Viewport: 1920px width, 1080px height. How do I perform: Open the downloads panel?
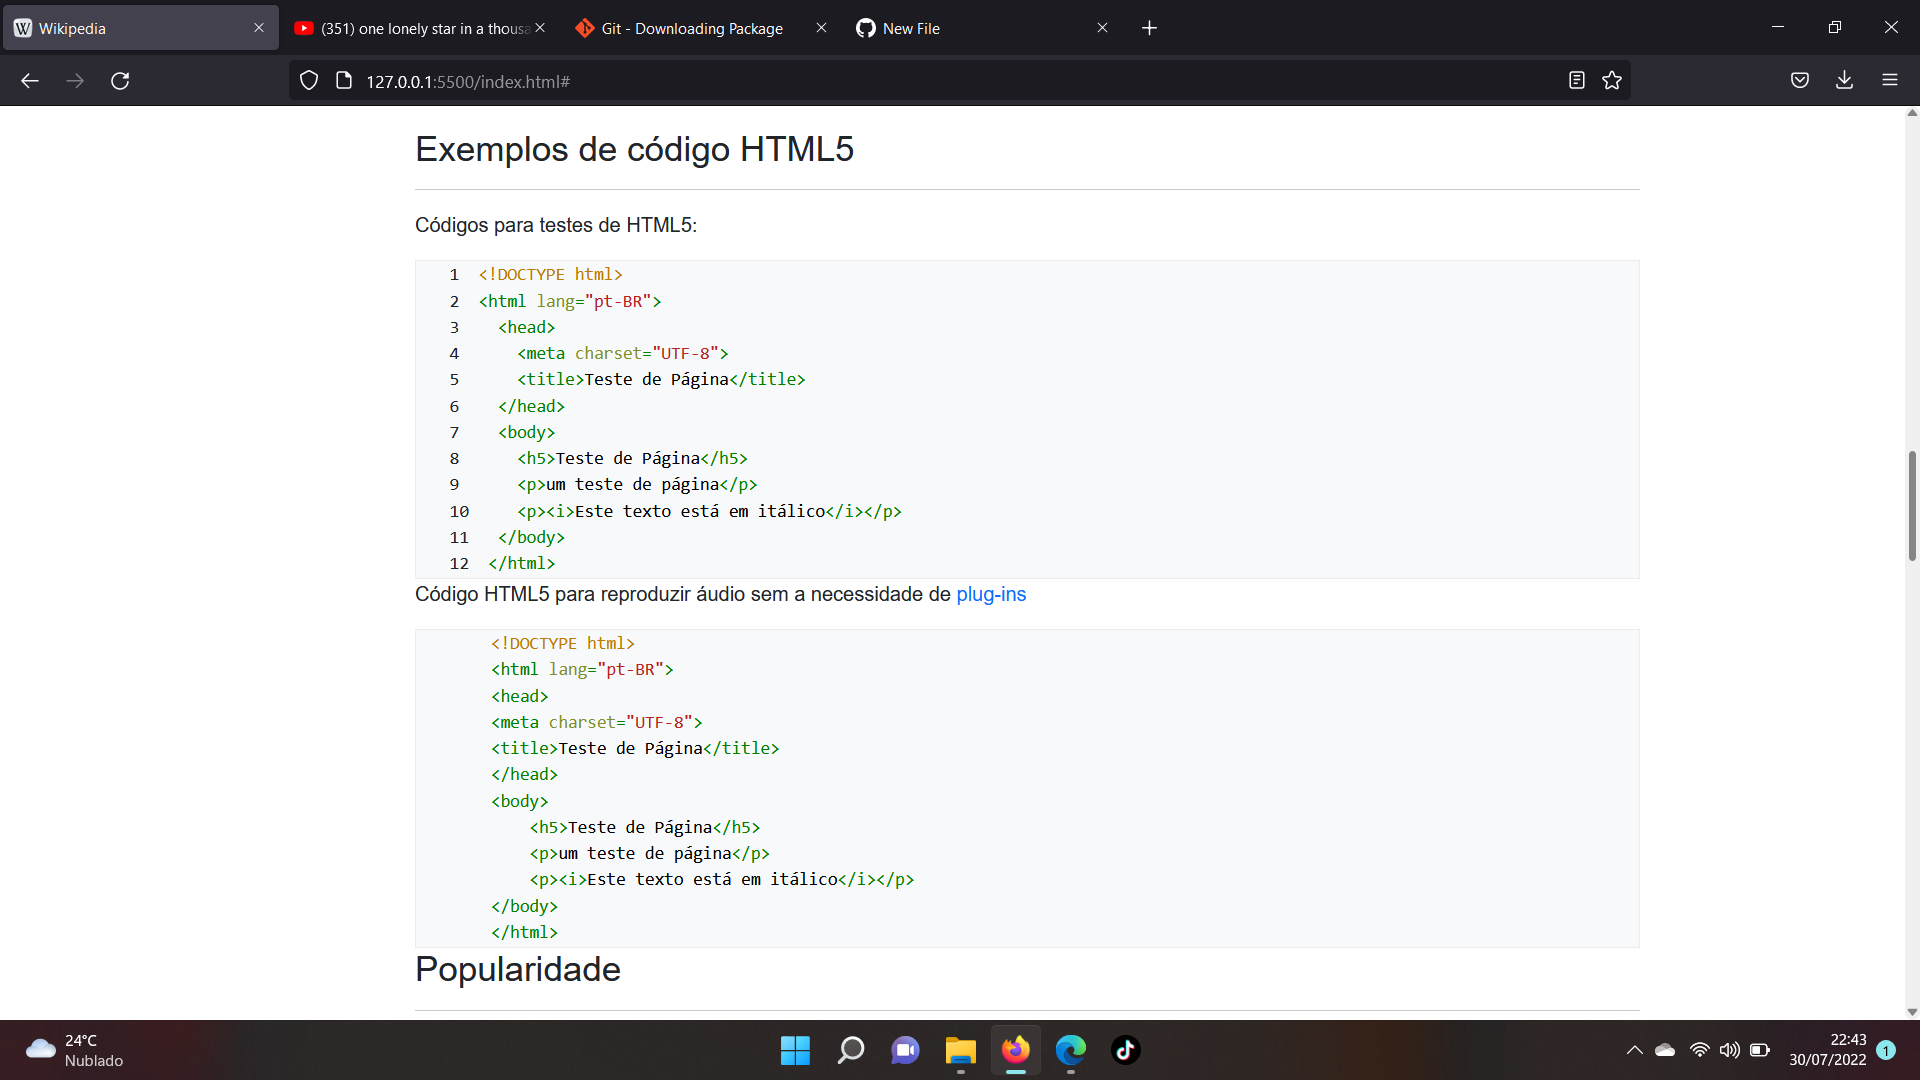coord(1845,80)
